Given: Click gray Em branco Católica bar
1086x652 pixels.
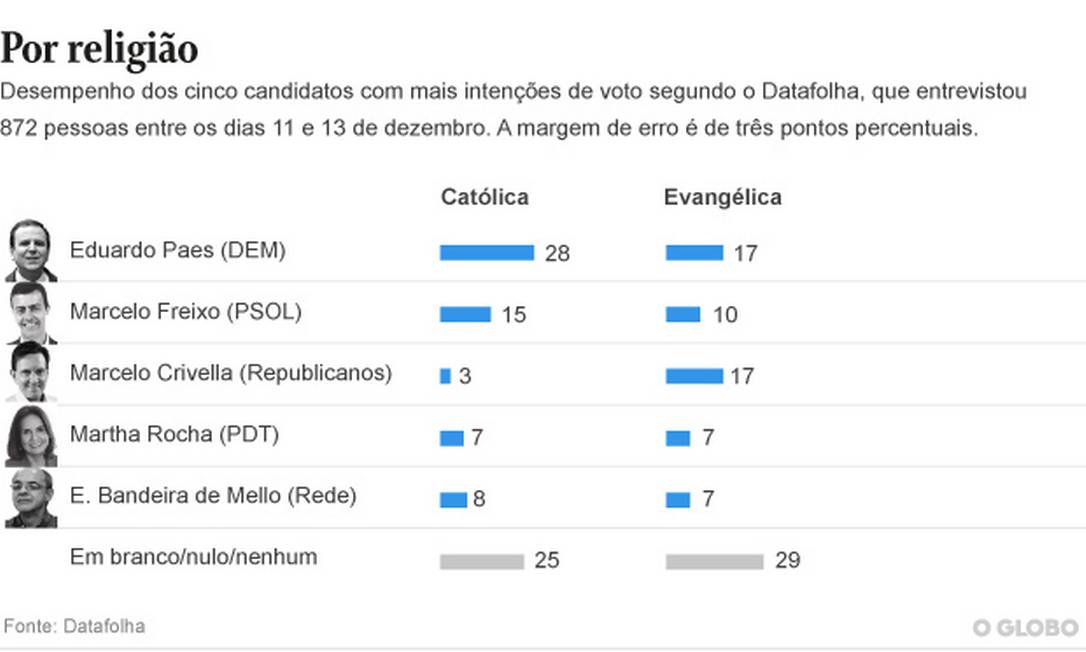Looking at the screenshot, I should [x=481, y=561].
